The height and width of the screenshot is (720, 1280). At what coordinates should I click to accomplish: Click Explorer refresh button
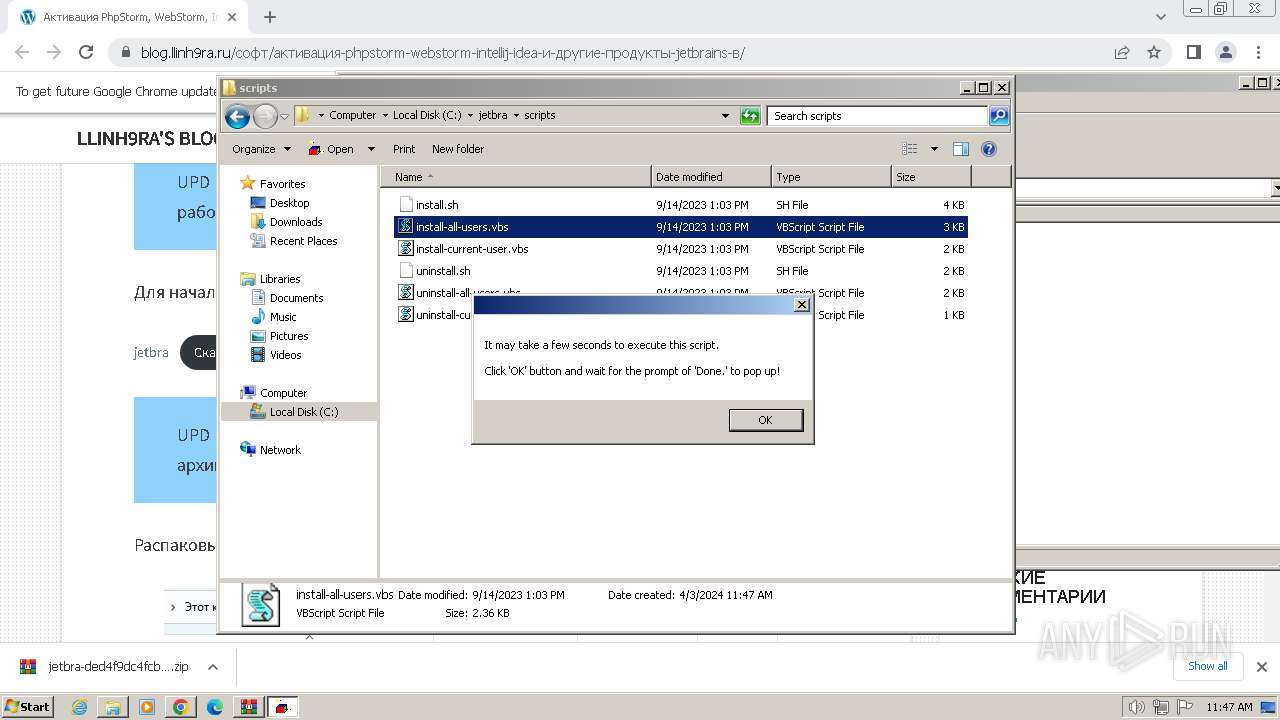pyautogui.click(x=750, y=116)
